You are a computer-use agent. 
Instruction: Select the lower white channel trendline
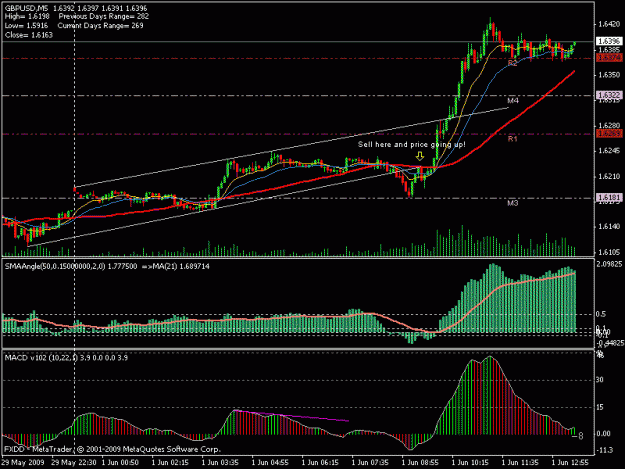point(223,206)
